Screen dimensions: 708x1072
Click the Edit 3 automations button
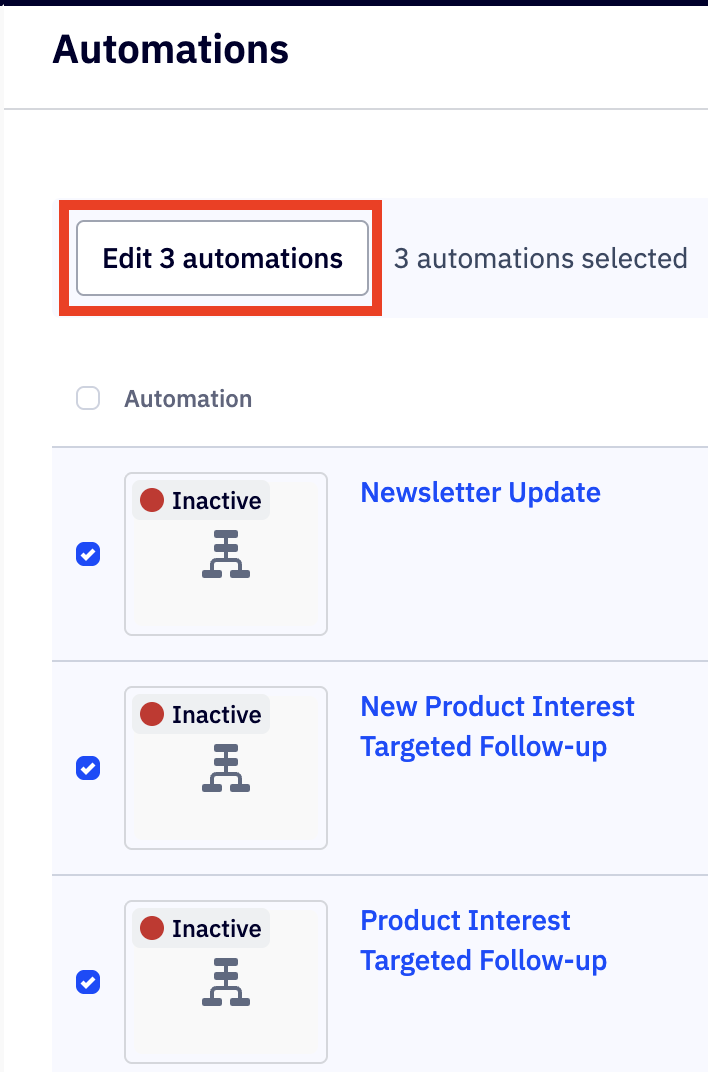pos(222,258)
